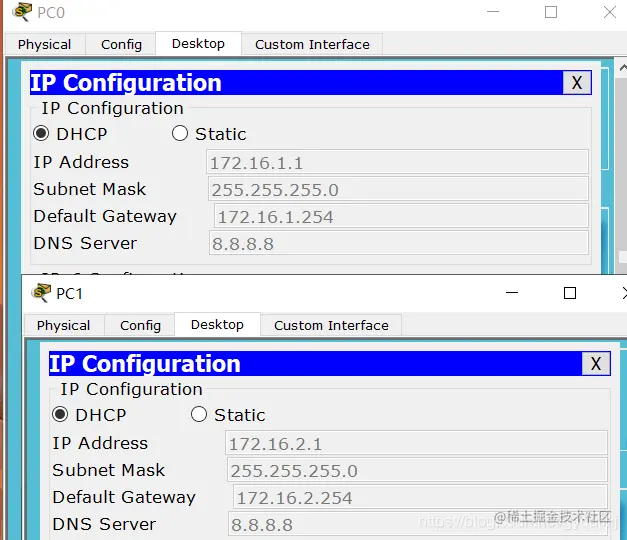Click the Subnet Mask label in PC0
The image size is (627, 540).
90,189
